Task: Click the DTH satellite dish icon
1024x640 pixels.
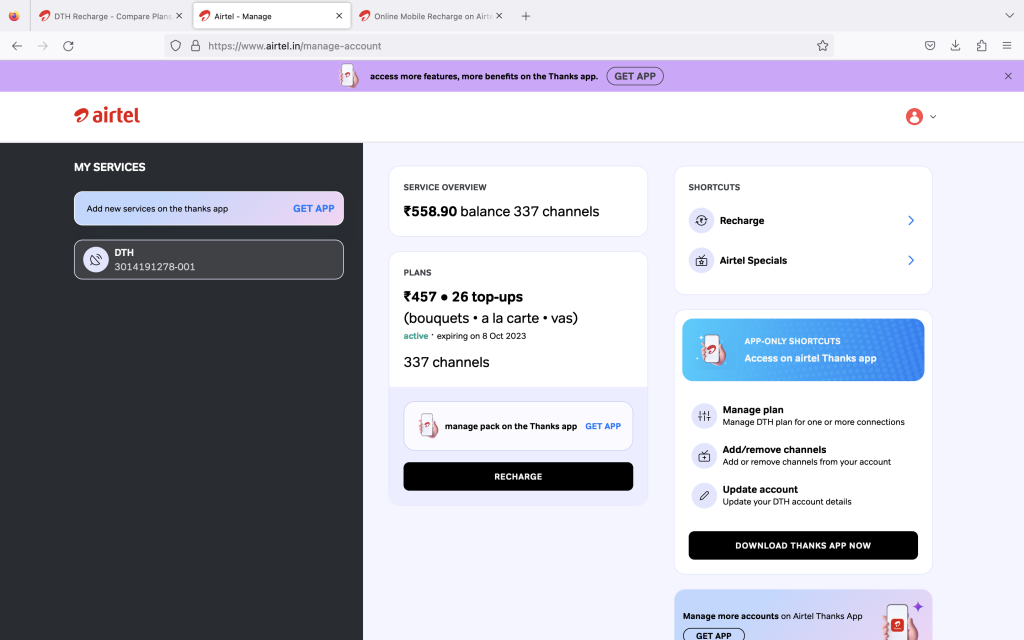Action: pyautogui.click(x=95, y=259)
